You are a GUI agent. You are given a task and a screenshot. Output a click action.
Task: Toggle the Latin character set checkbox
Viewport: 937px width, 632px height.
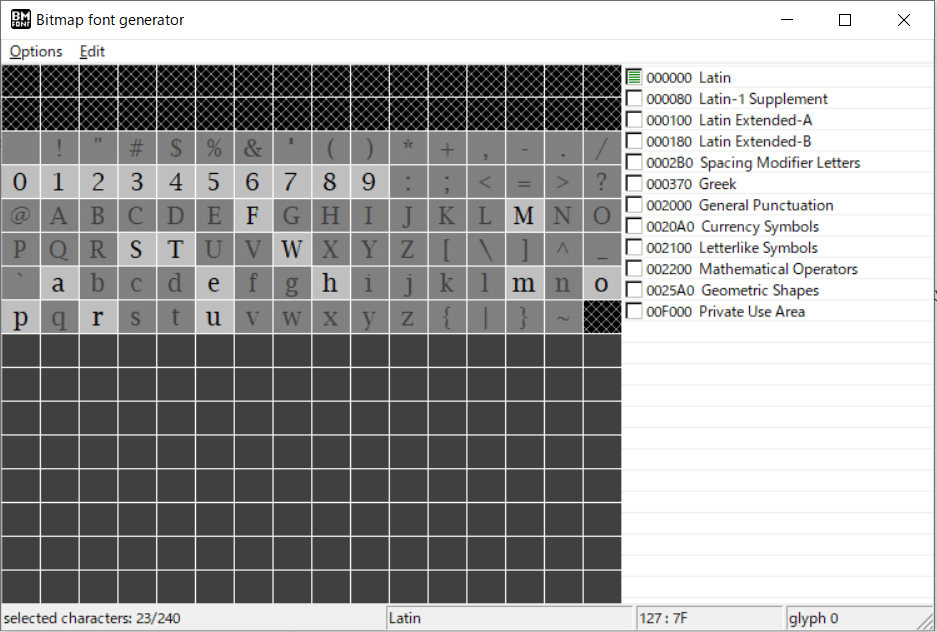click(x=634, y=77)
